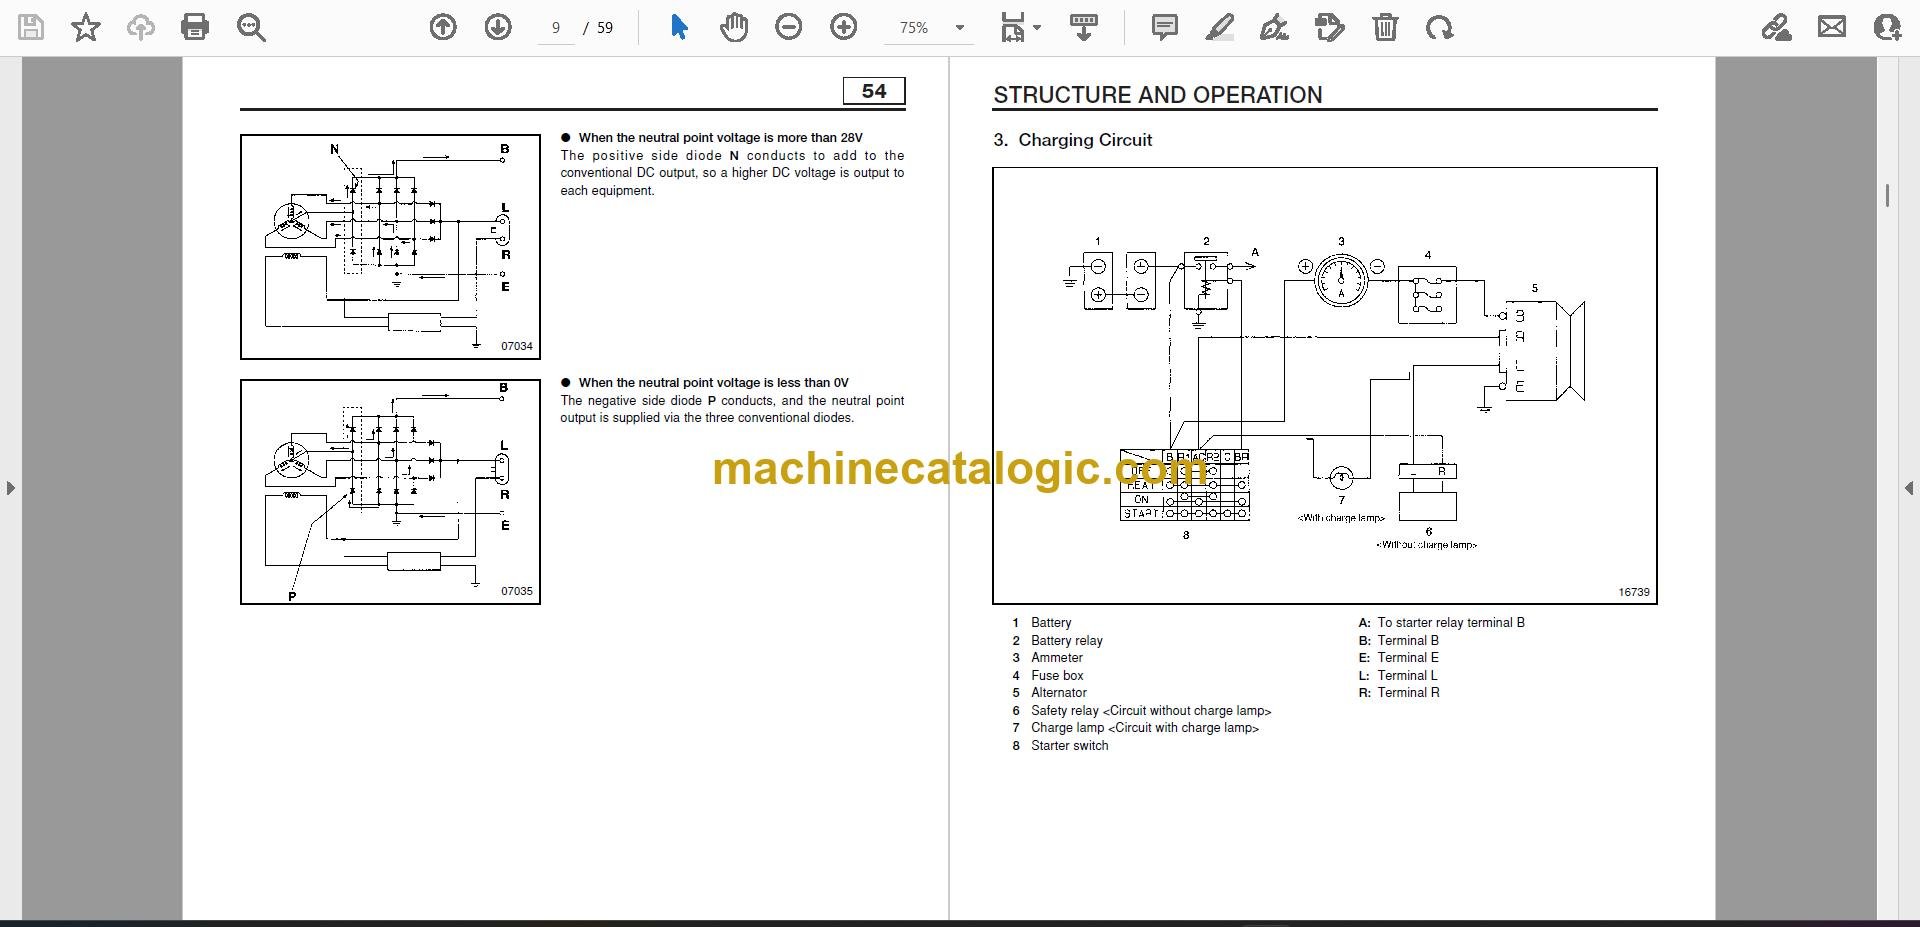This screenshot has width=1920, height=927.
Task: Click diagram 07034 figure
Action: click(390, 247)
